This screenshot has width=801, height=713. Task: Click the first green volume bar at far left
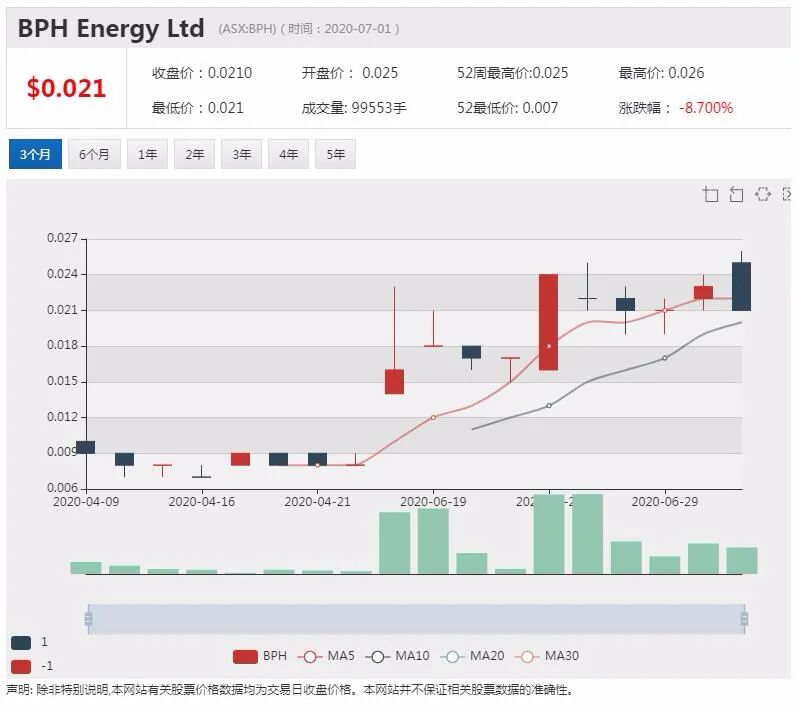coord(86,568)
